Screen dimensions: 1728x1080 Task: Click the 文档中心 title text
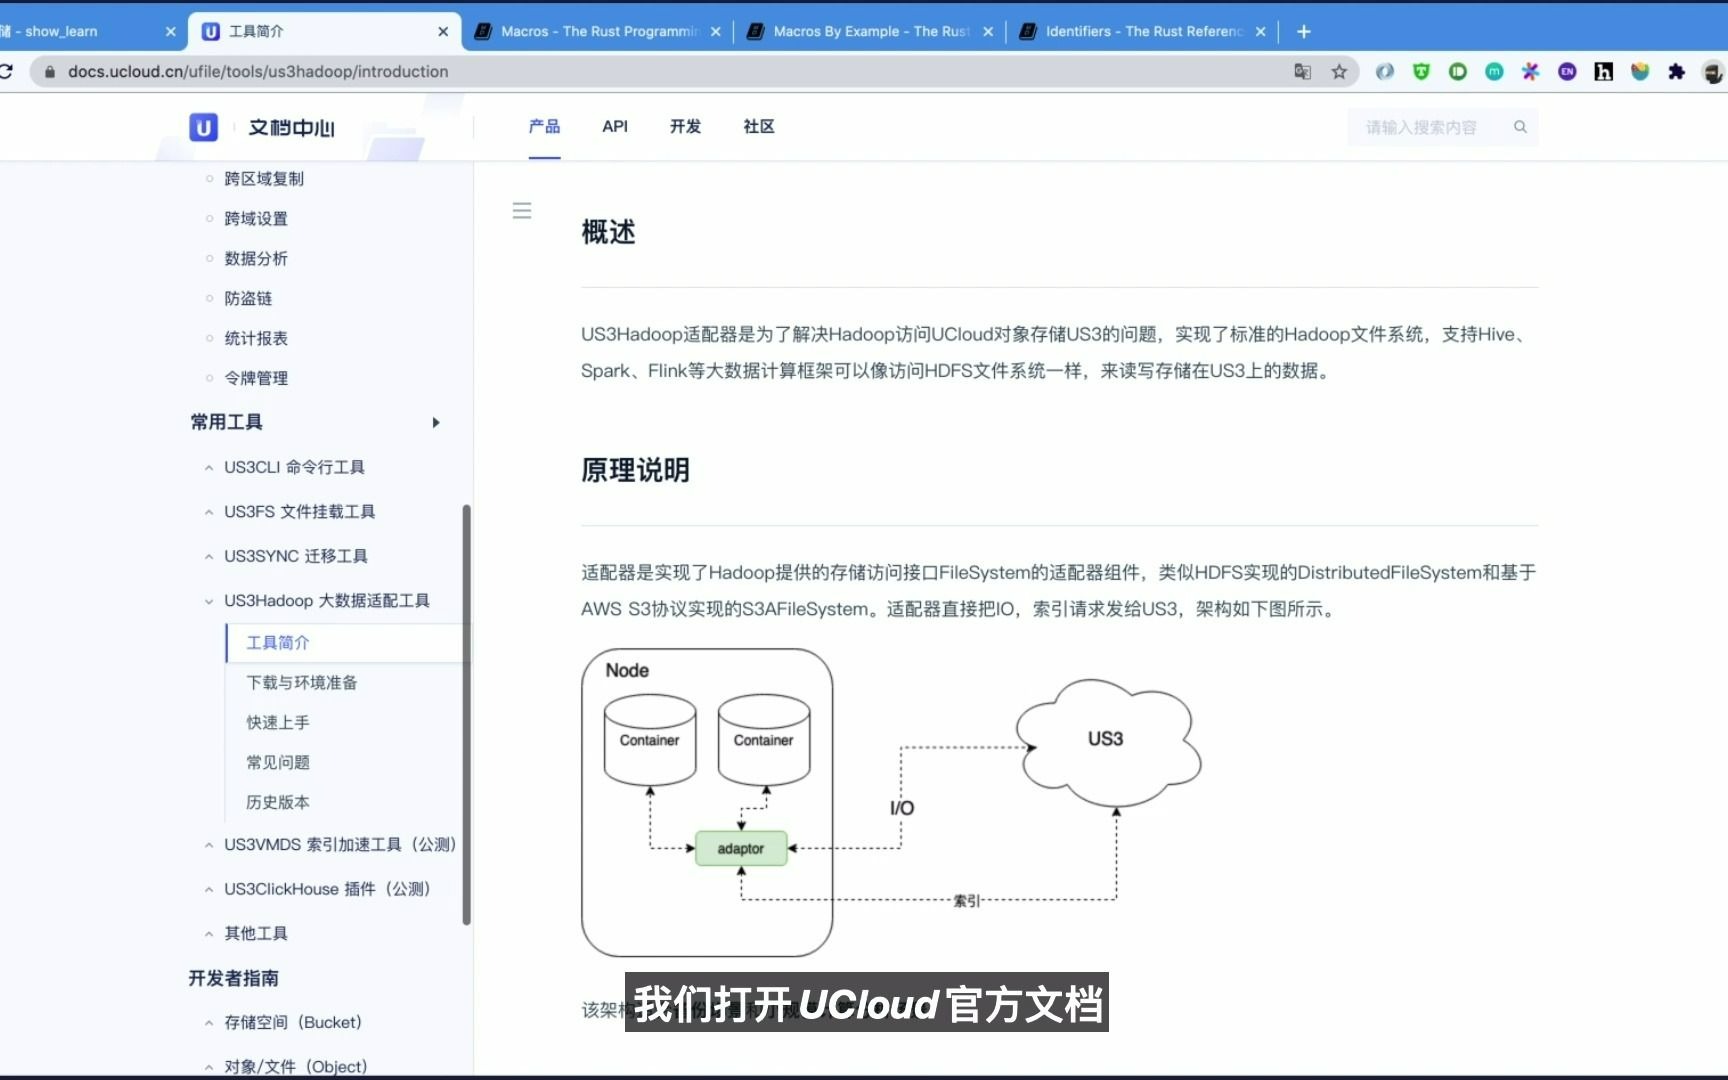coord(291,128)
